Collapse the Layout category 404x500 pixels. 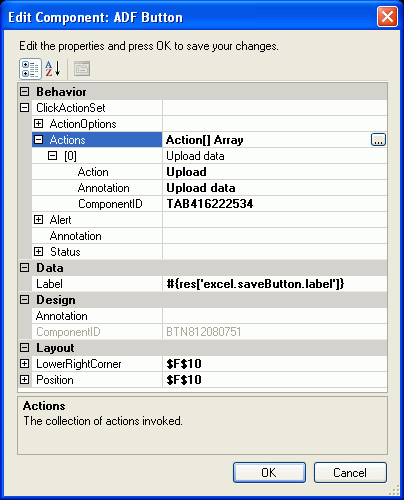(x=25, y=348)
